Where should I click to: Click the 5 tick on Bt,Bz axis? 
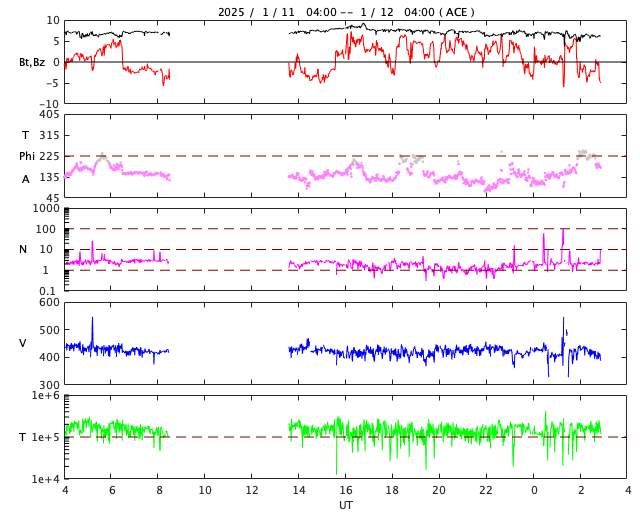click(56, 41)
